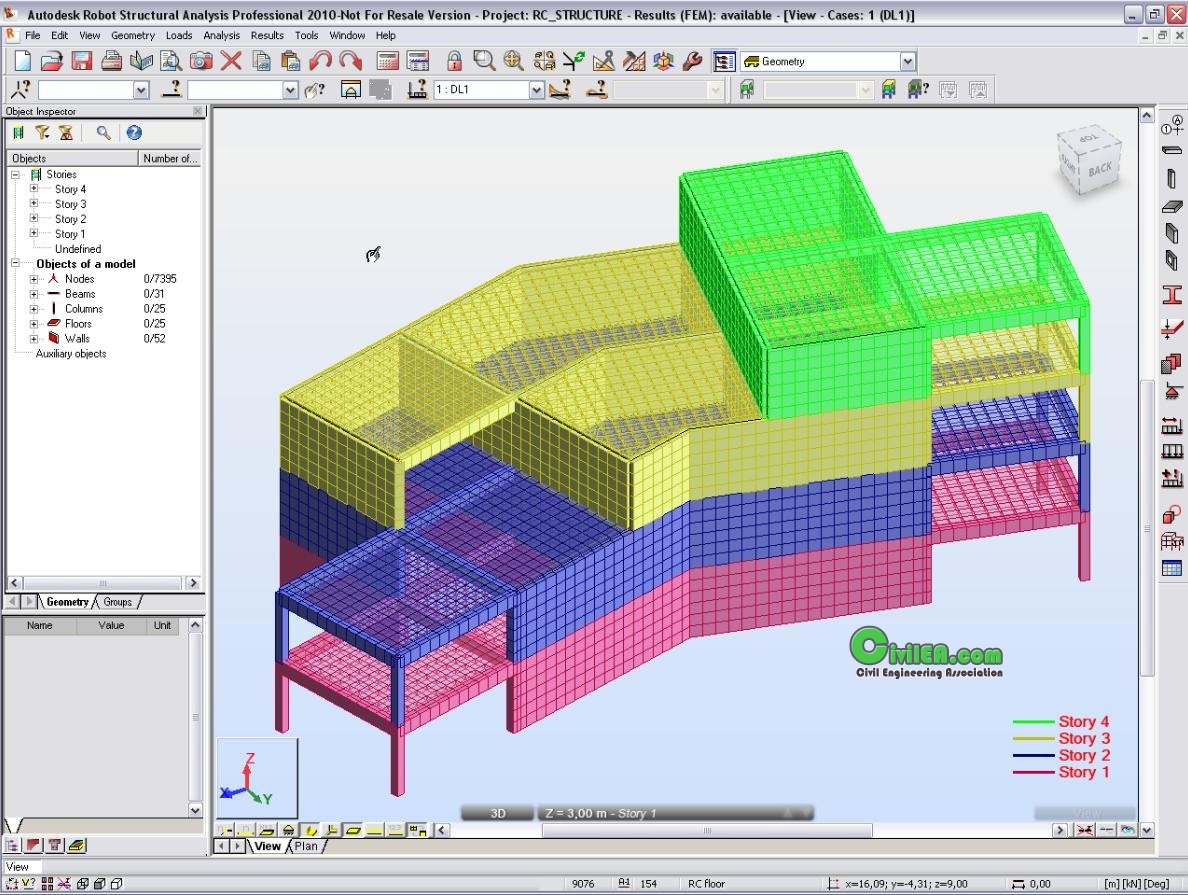Click the Screen capture camera icon
This screenshot has width=1188, height=895.
[201, 61]
